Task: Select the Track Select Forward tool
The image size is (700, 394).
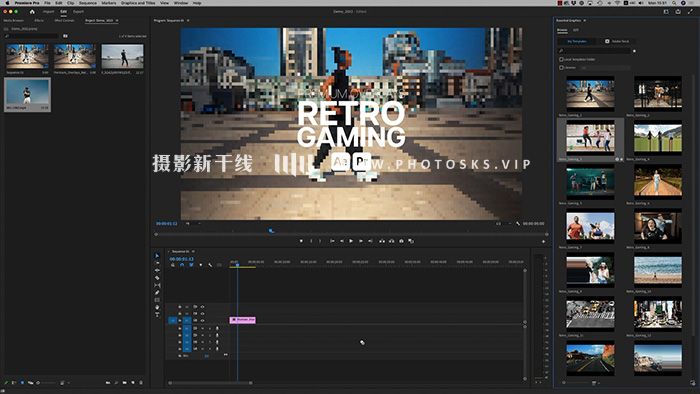Action: point(157,263)
